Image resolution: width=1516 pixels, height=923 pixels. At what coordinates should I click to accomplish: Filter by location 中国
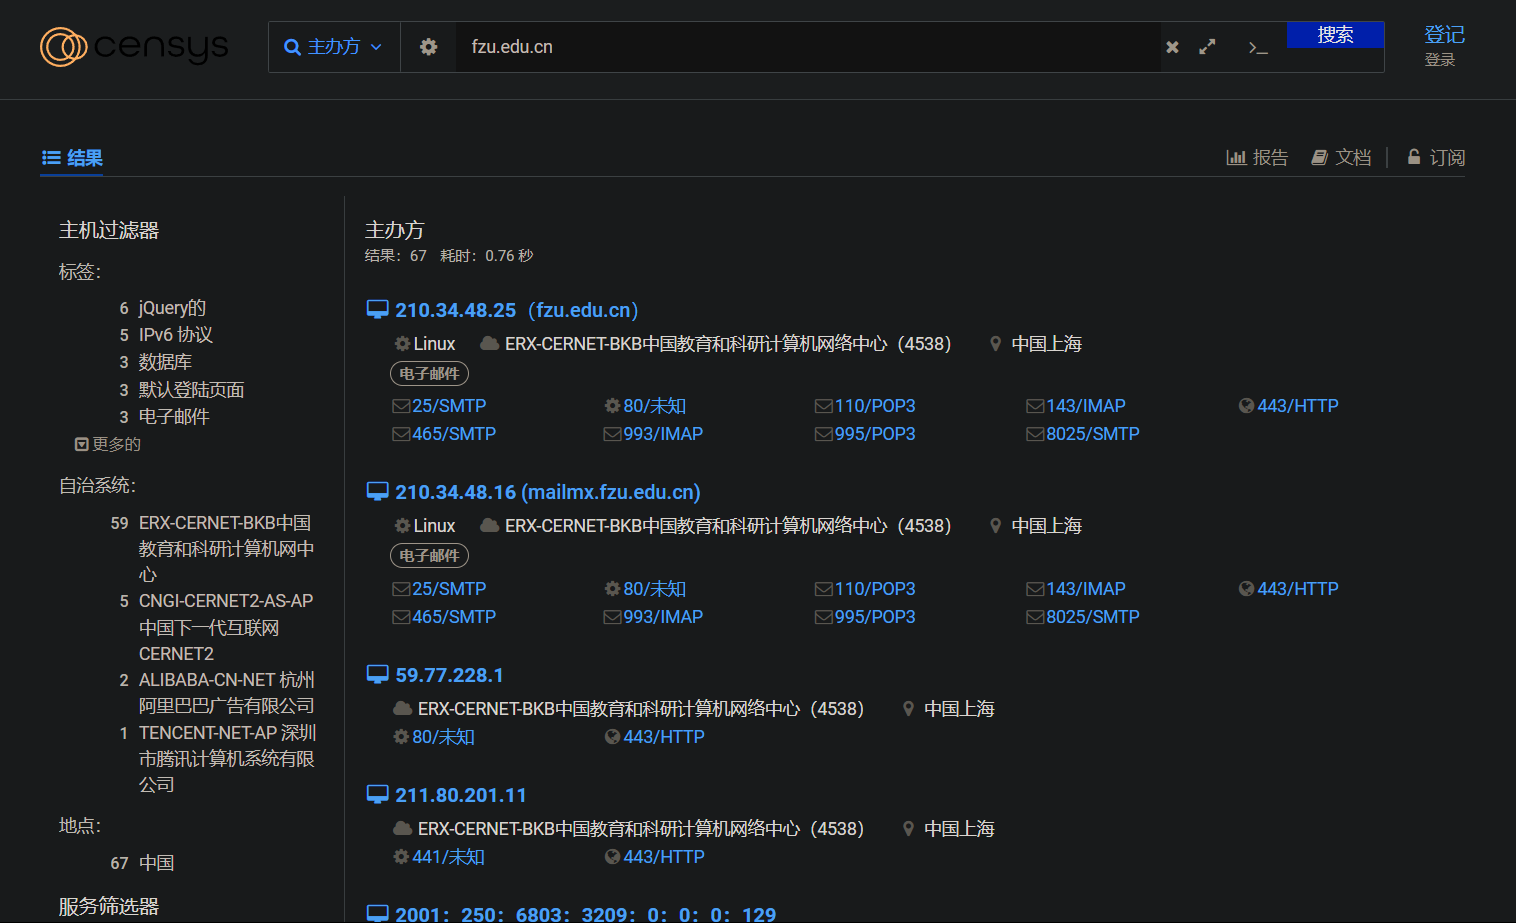(x=156, y=863)
